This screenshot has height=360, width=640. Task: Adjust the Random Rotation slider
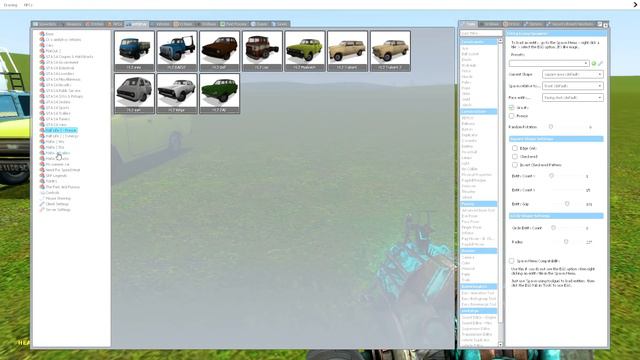551,127
